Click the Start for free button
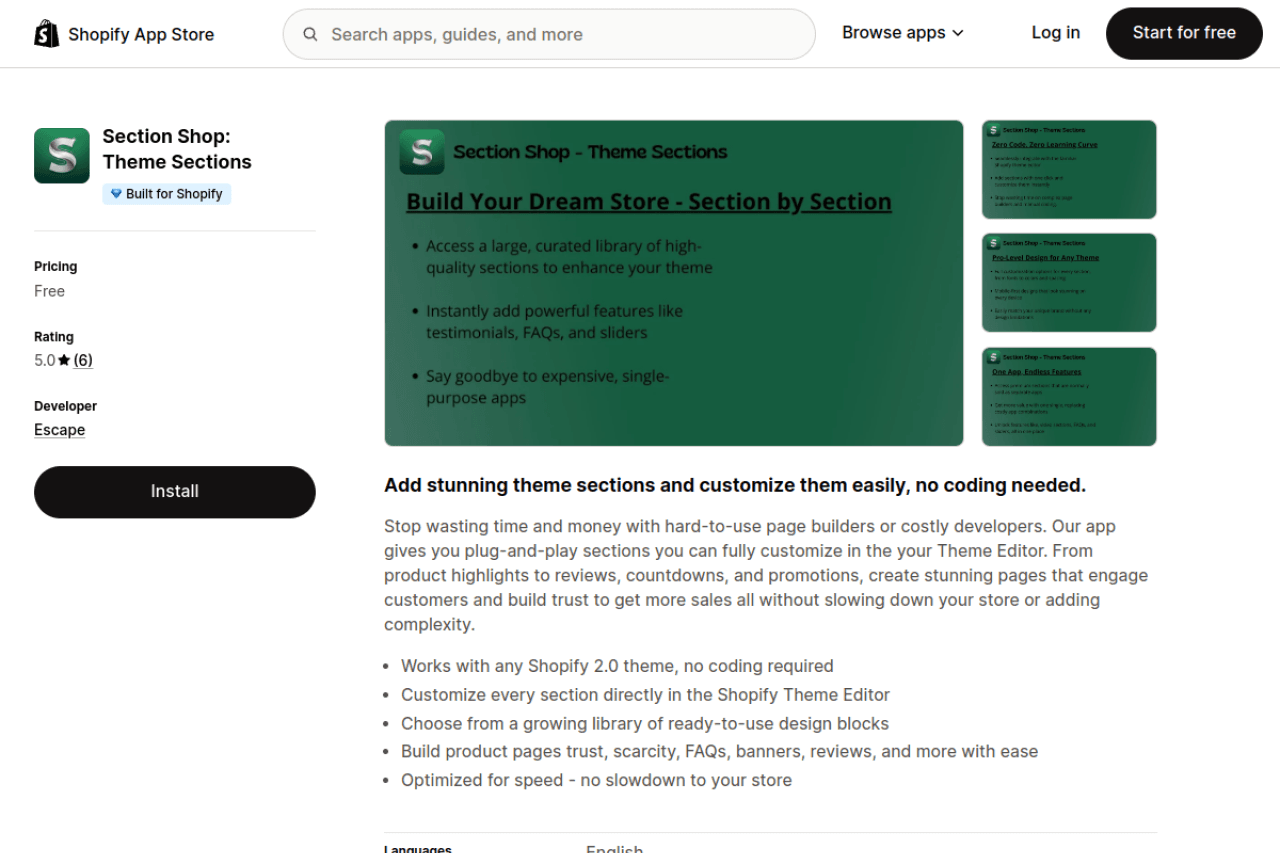 pos(1184,33)
